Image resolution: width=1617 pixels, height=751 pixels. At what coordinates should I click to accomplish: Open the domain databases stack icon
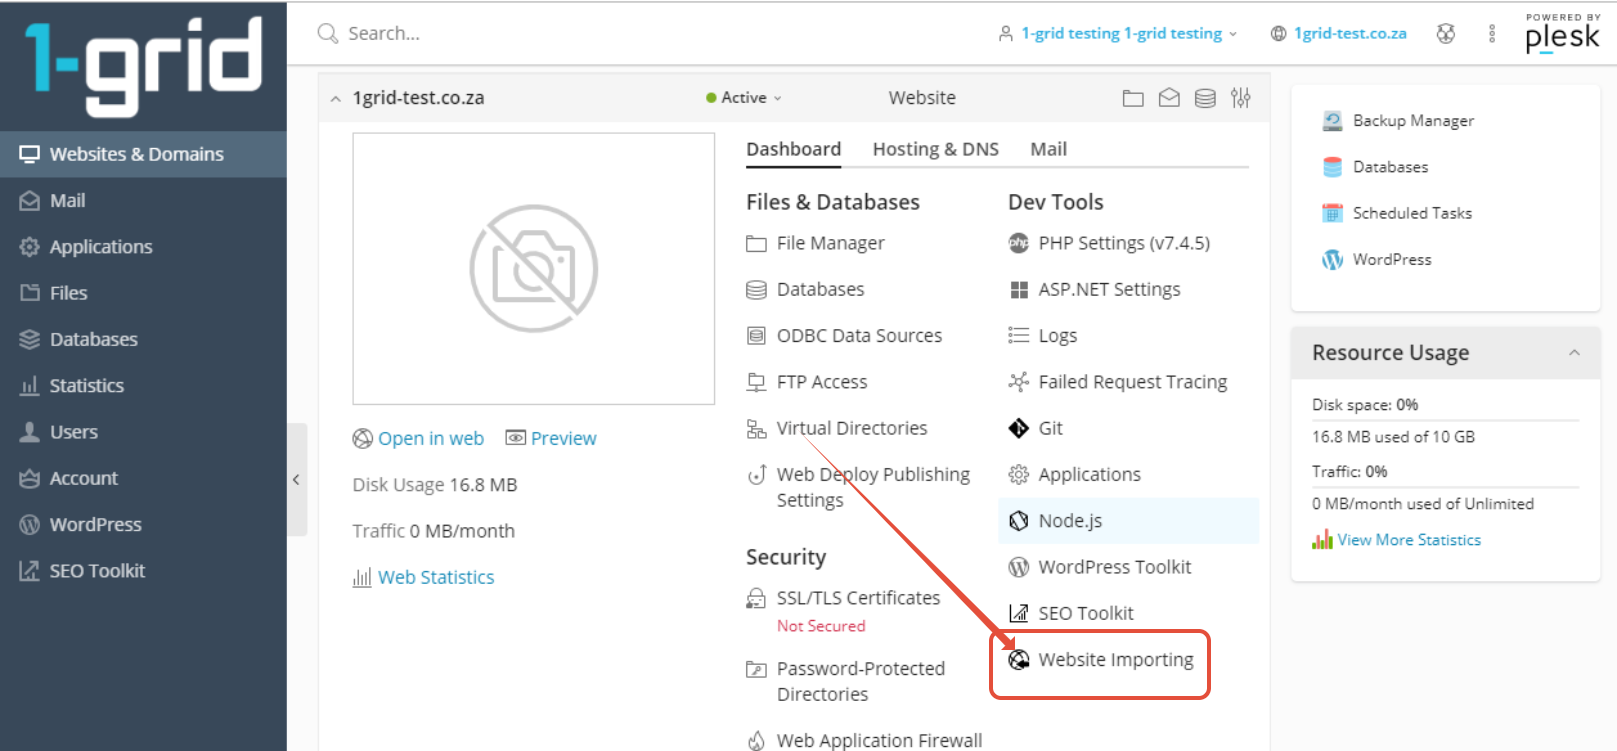1205,98
